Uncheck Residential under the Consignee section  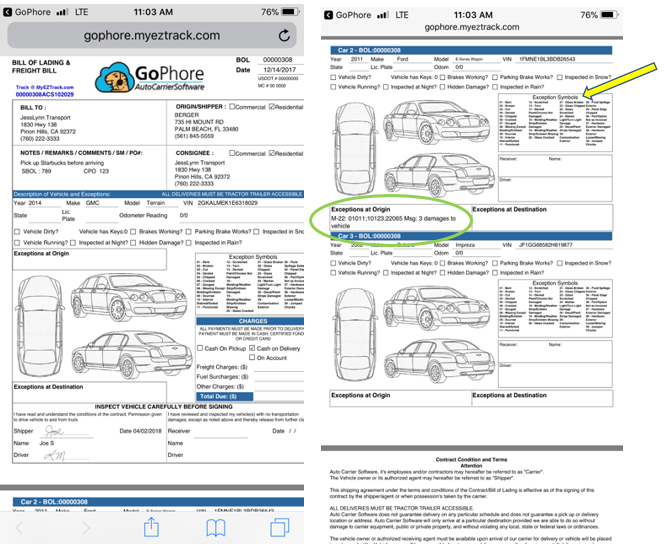pos(272,153)
